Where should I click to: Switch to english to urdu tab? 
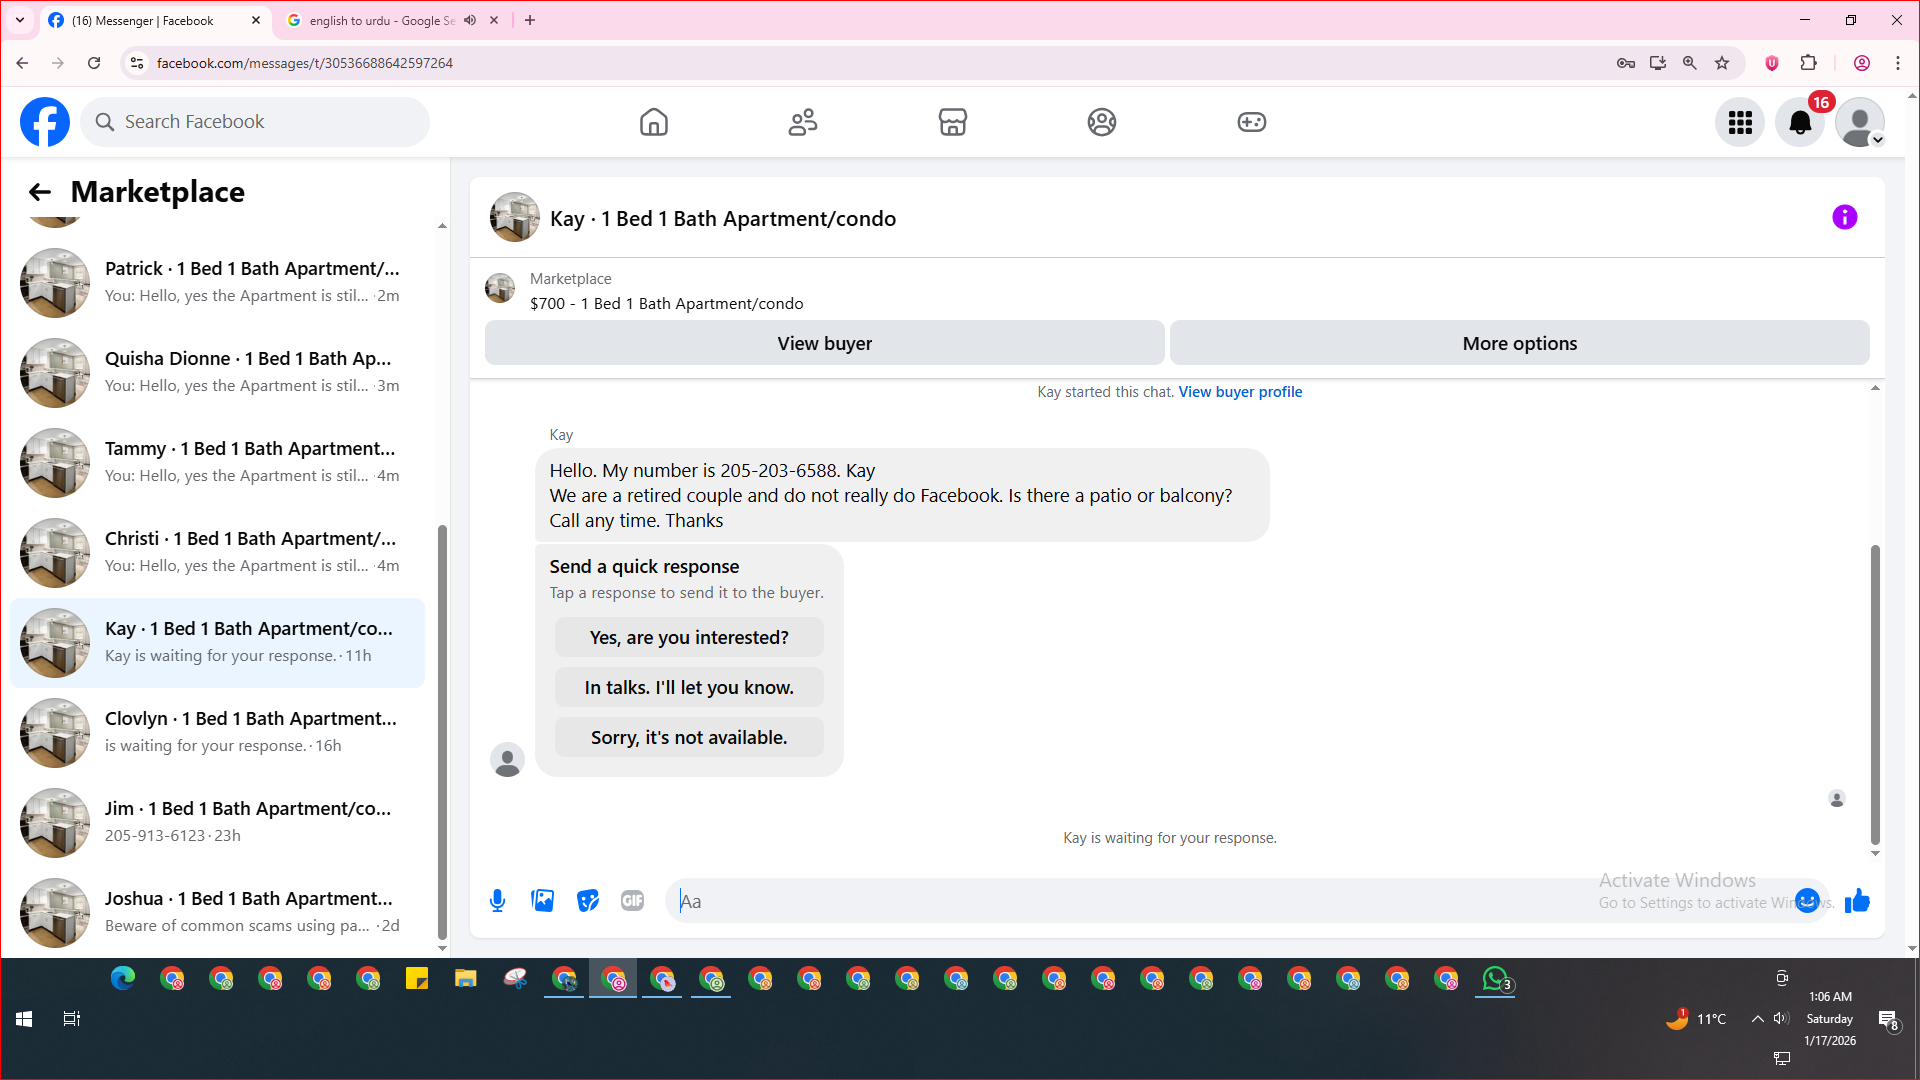[380, 20]
